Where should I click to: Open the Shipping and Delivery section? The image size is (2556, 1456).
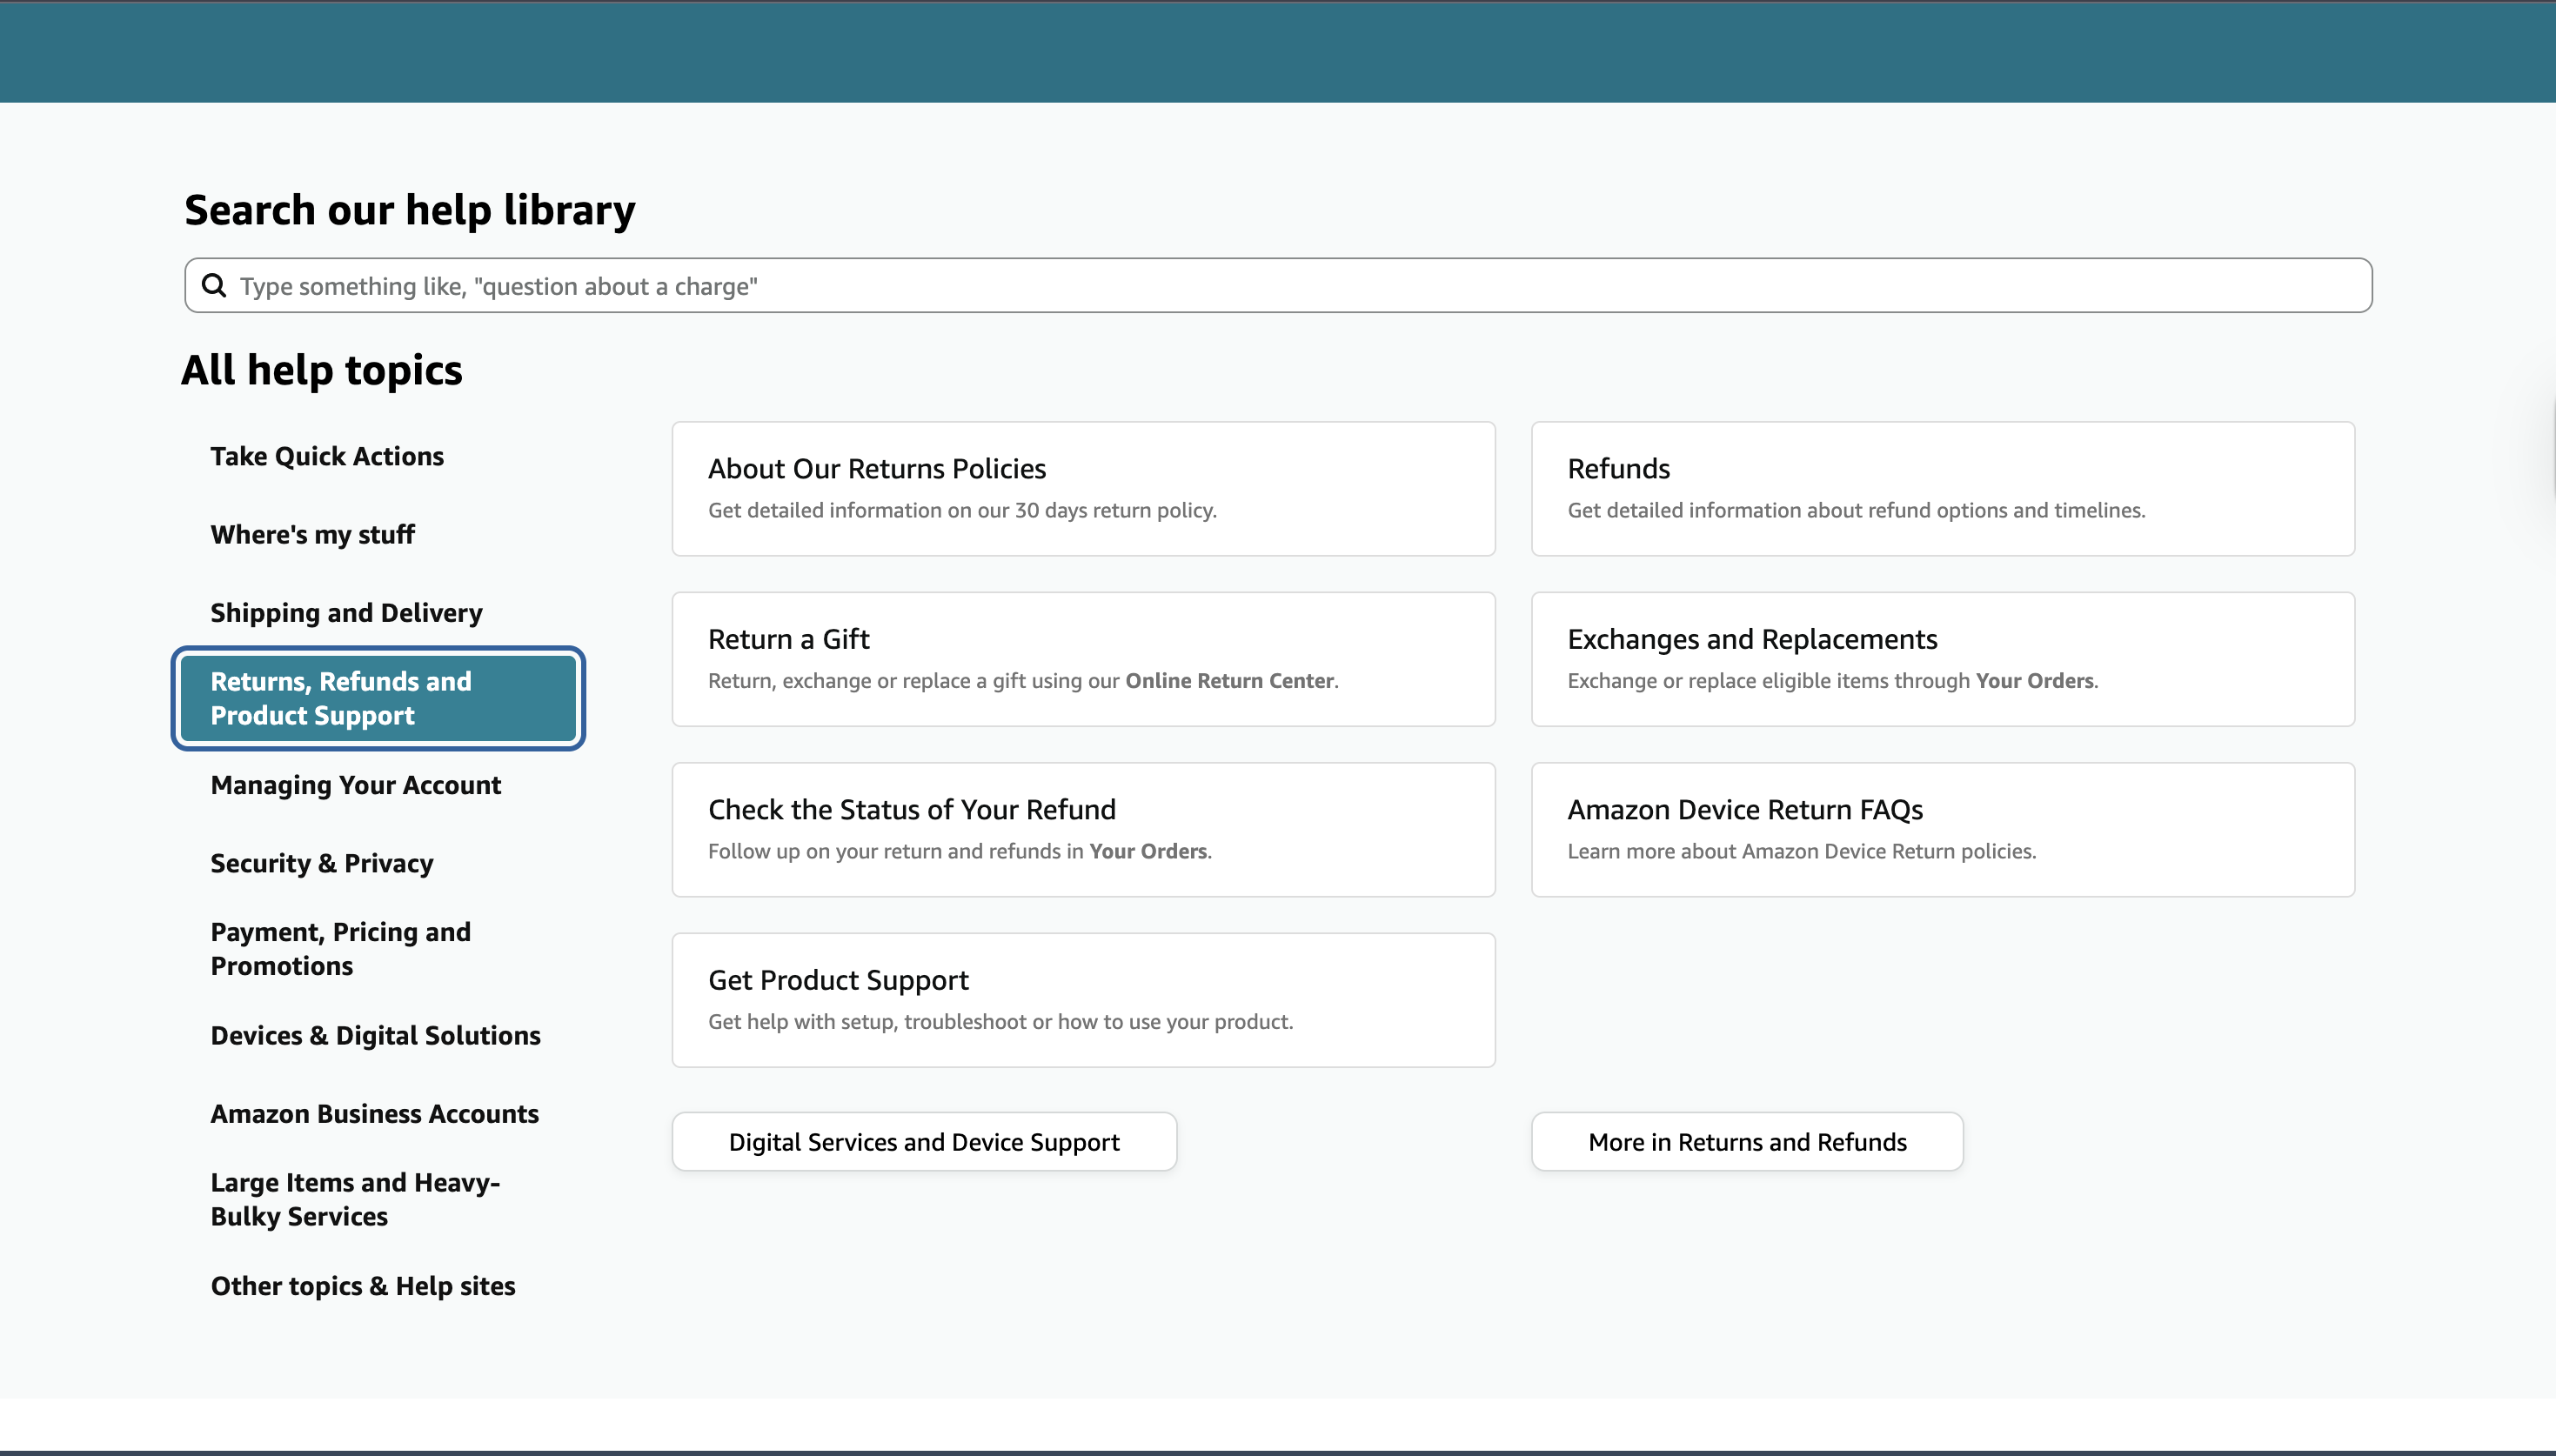click(345, 612)
